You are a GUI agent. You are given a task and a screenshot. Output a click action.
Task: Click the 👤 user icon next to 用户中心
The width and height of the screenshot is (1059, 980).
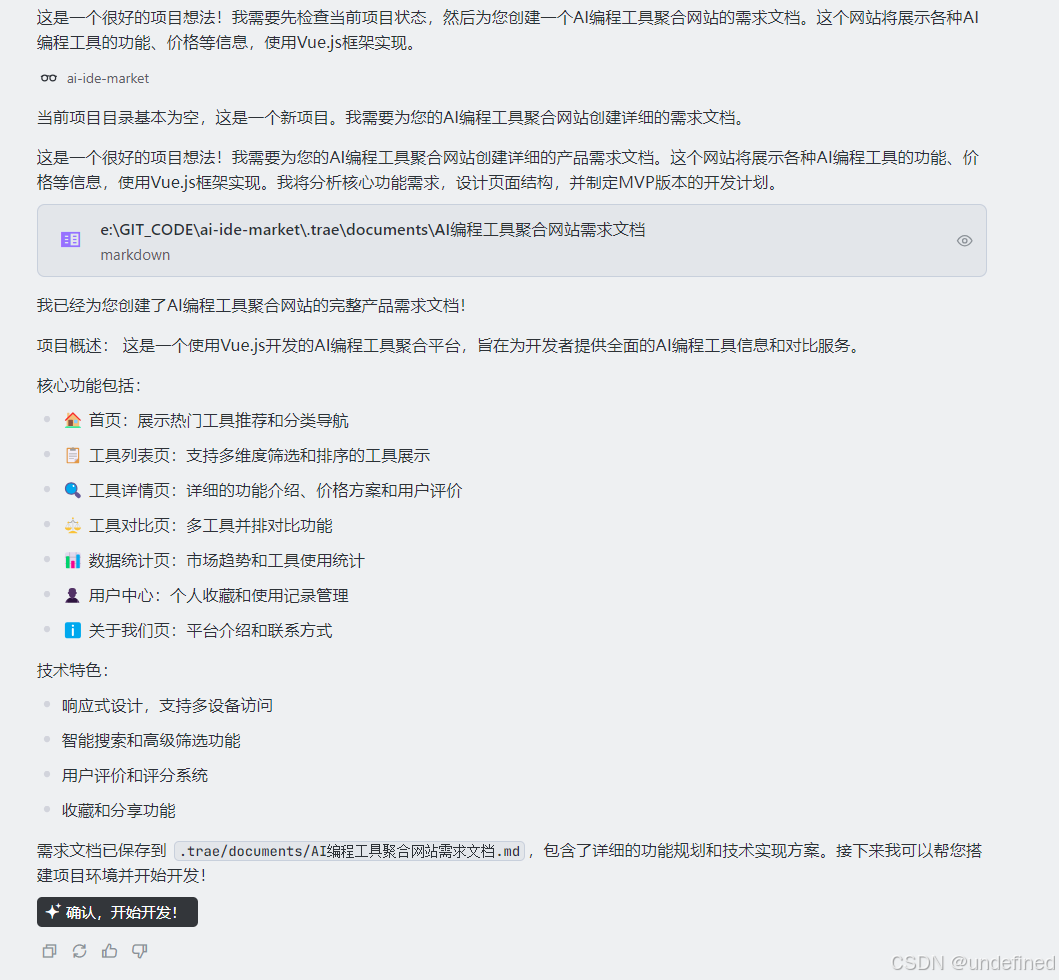pos(72,595)
